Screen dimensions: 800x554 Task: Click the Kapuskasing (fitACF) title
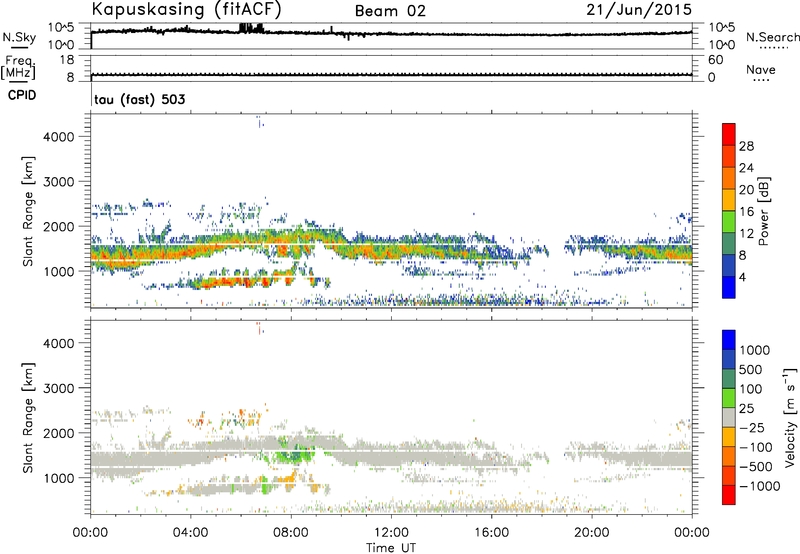click(x=186, y=9)
